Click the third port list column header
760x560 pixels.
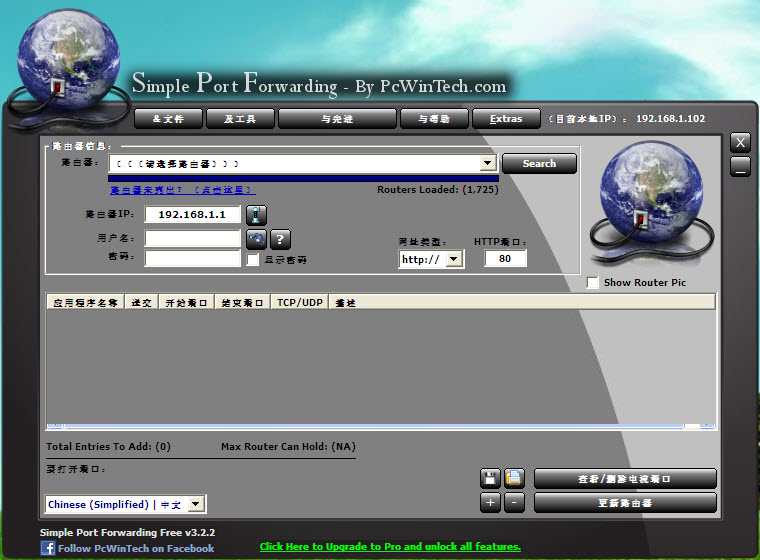(x=187, y=303)
